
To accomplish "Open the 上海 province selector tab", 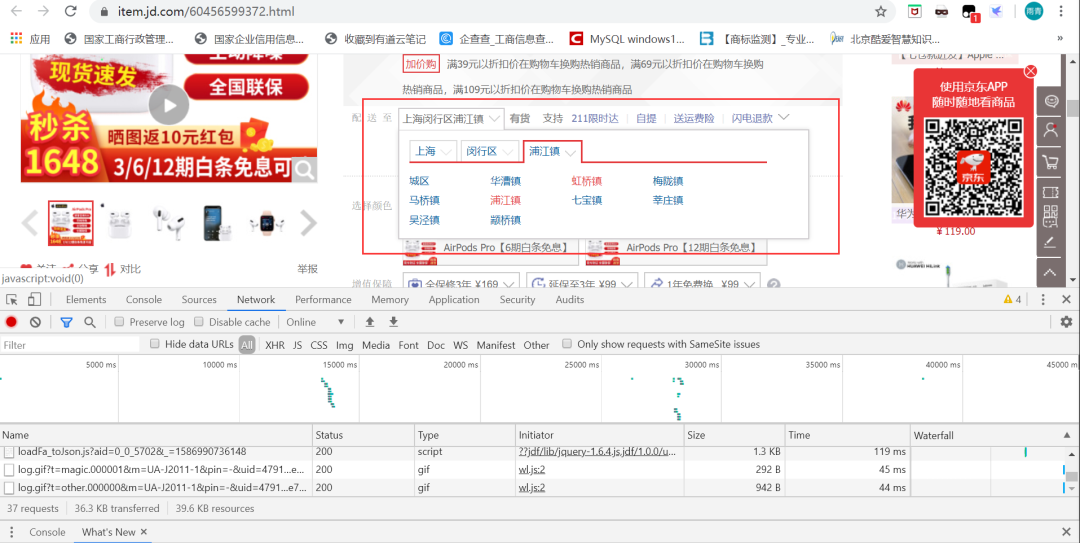I will click(x=433, y=151).
